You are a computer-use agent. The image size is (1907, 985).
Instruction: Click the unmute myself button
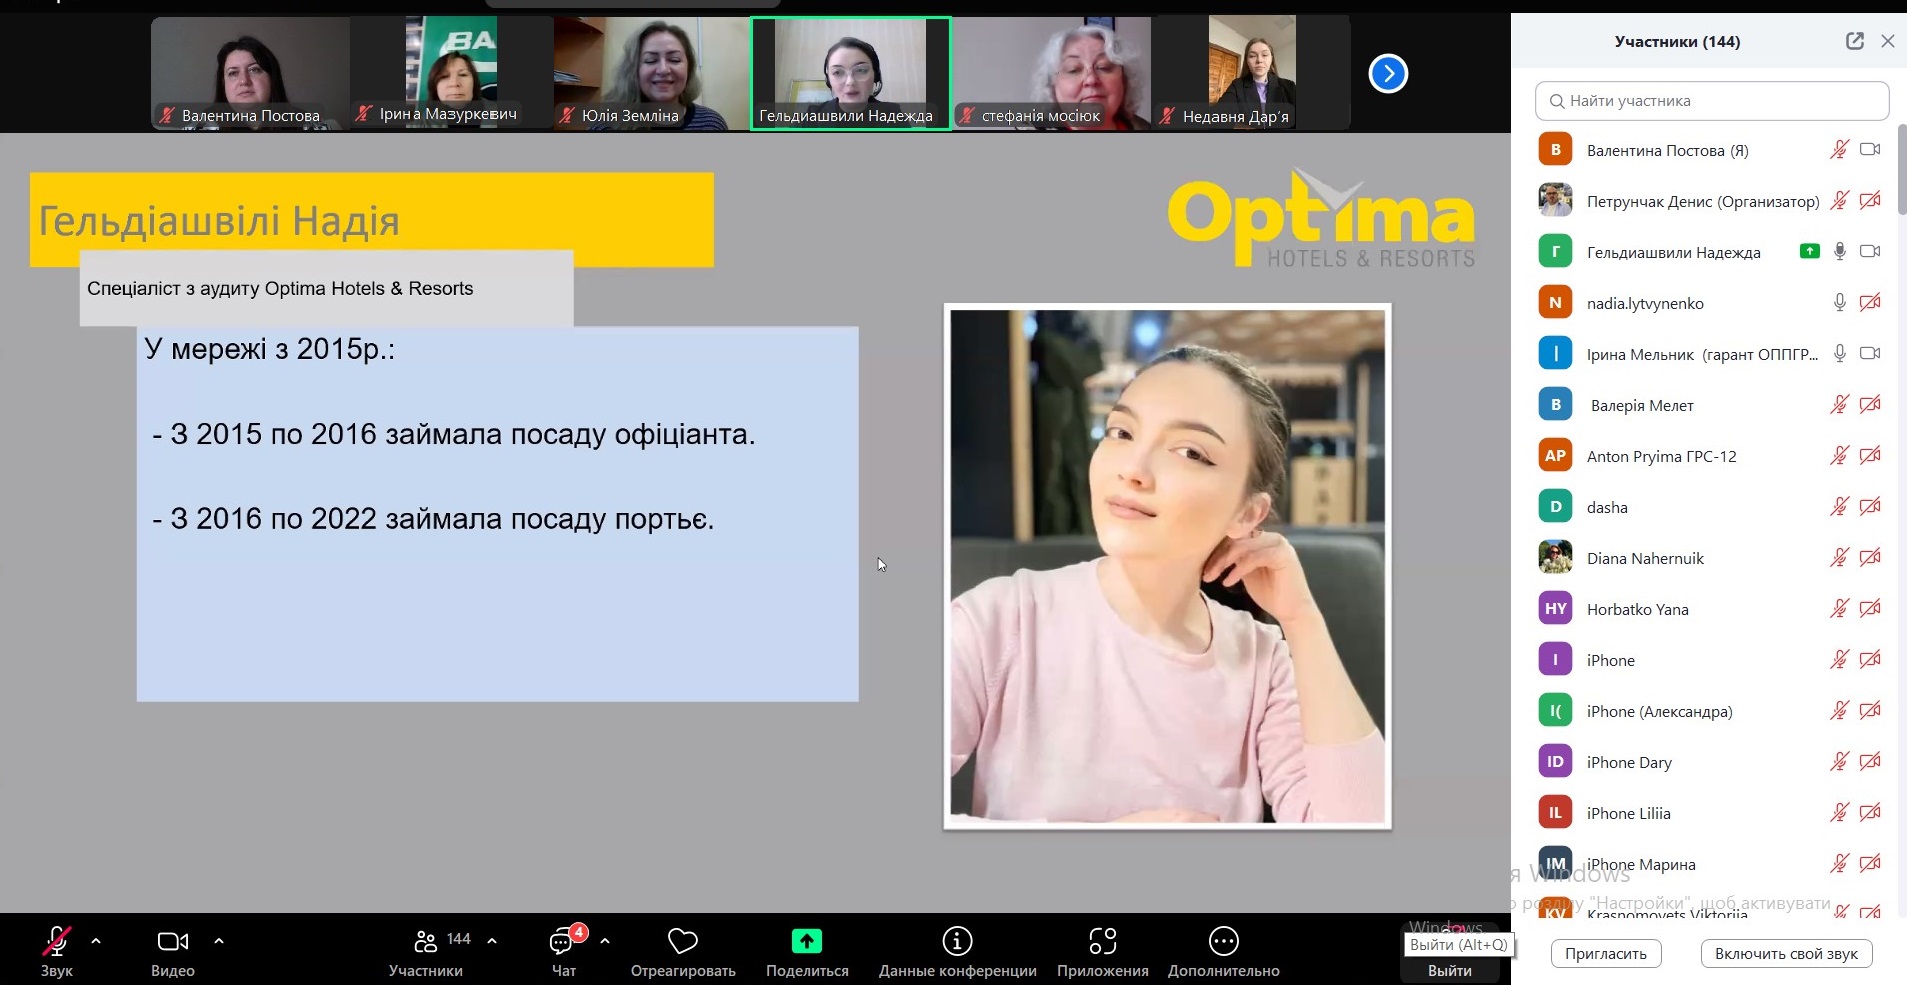pyautogui.click(x=1785, y=954)
